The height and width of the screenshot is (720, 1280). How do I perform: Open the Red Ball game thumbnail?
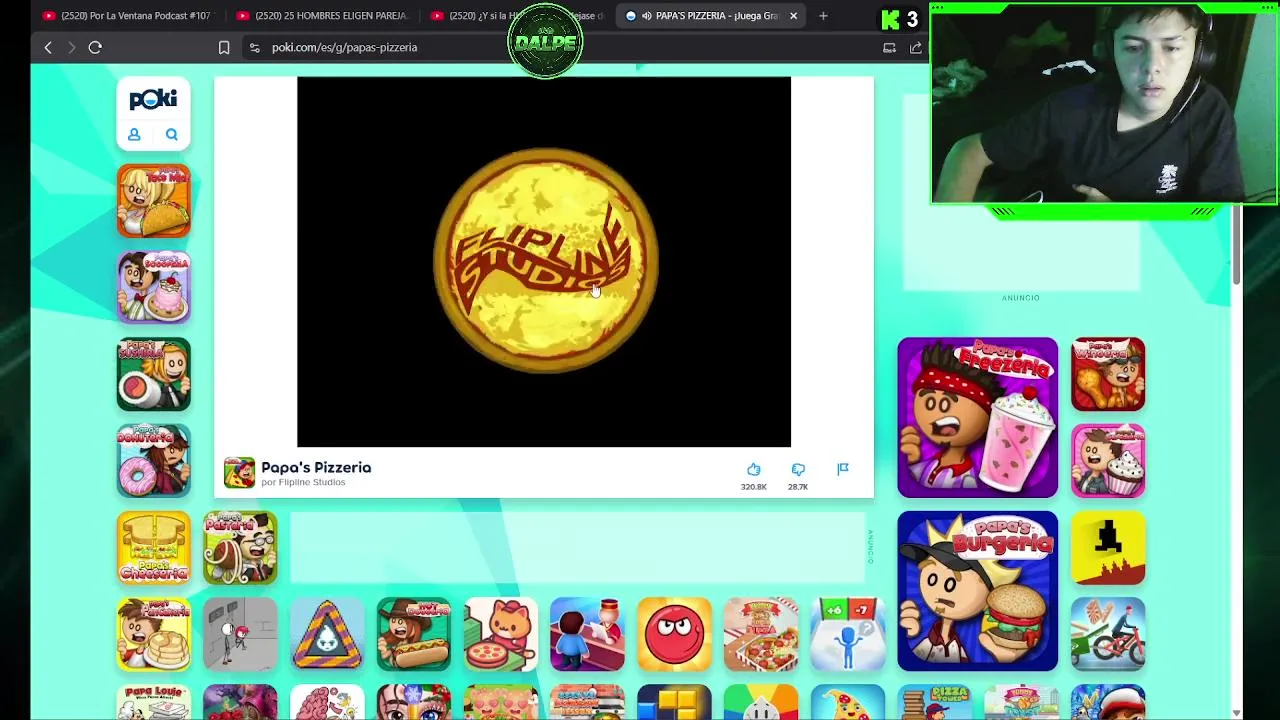tap(674, 635)
